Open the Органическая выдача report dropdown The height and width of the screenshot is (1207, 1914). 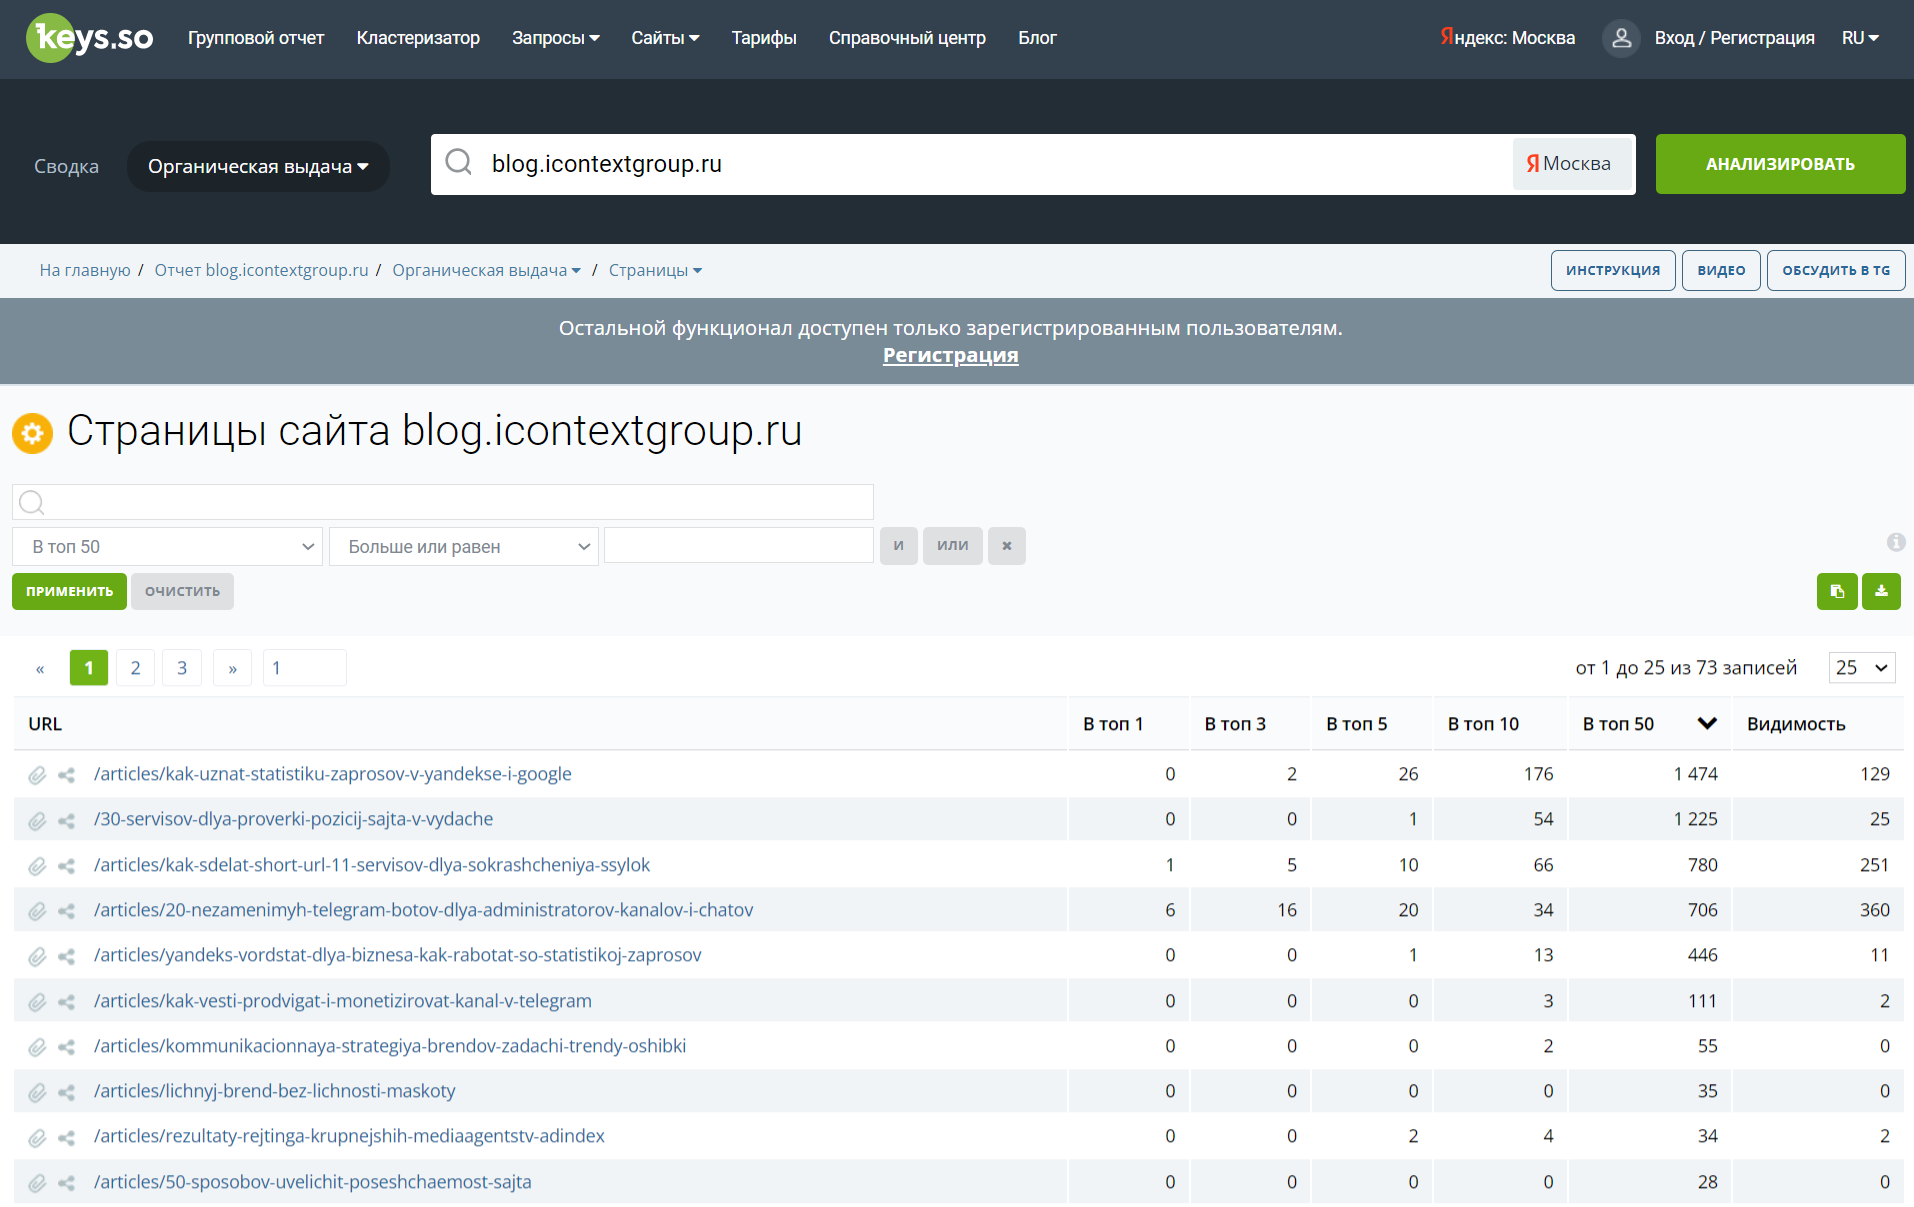pos(258,166)
